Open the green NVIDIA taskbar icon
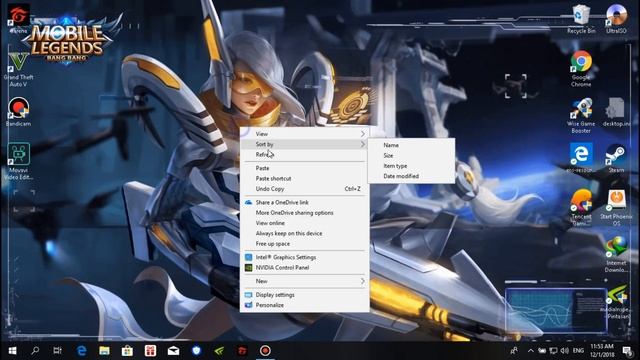Viewport: 640px width, 360px height. point(219,351)
